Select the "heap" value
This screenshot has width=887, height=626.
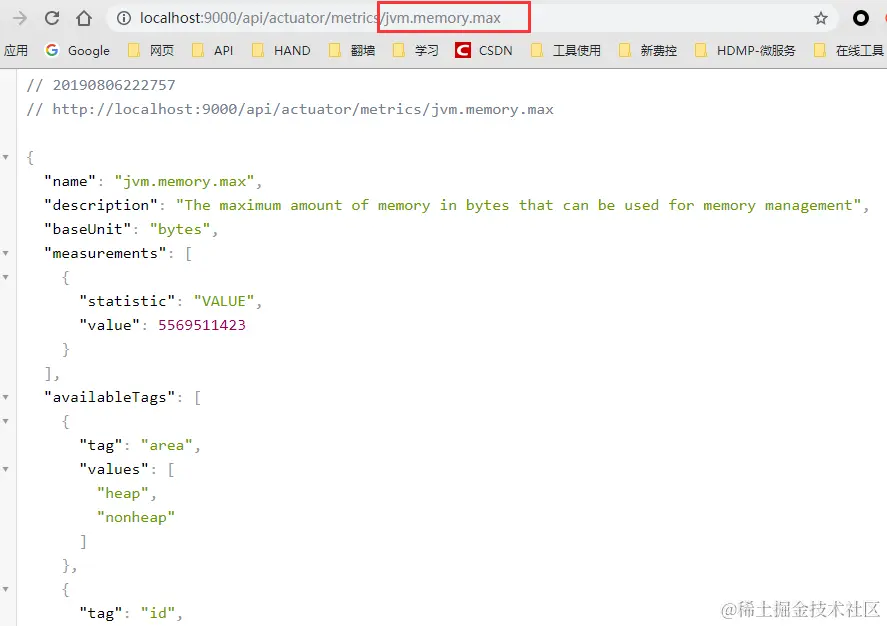(123, 494)
